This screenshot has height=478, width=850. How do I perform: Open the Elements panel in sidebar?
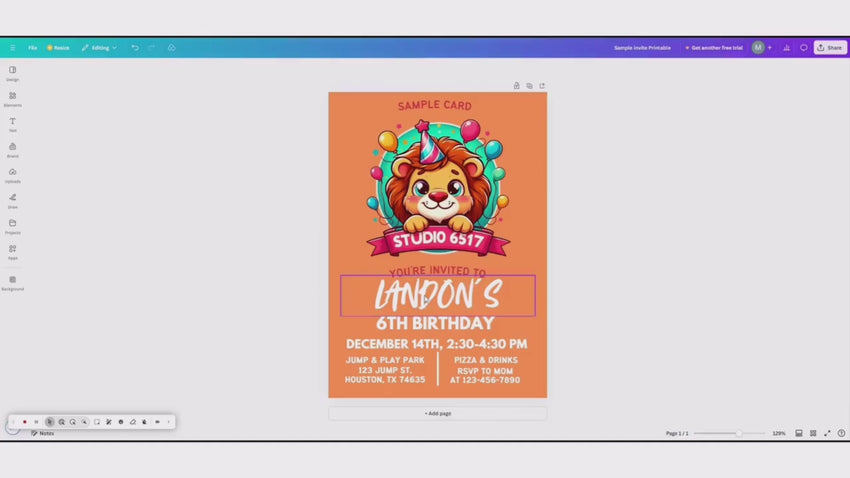pyautogui.click(x=12, y=98)
